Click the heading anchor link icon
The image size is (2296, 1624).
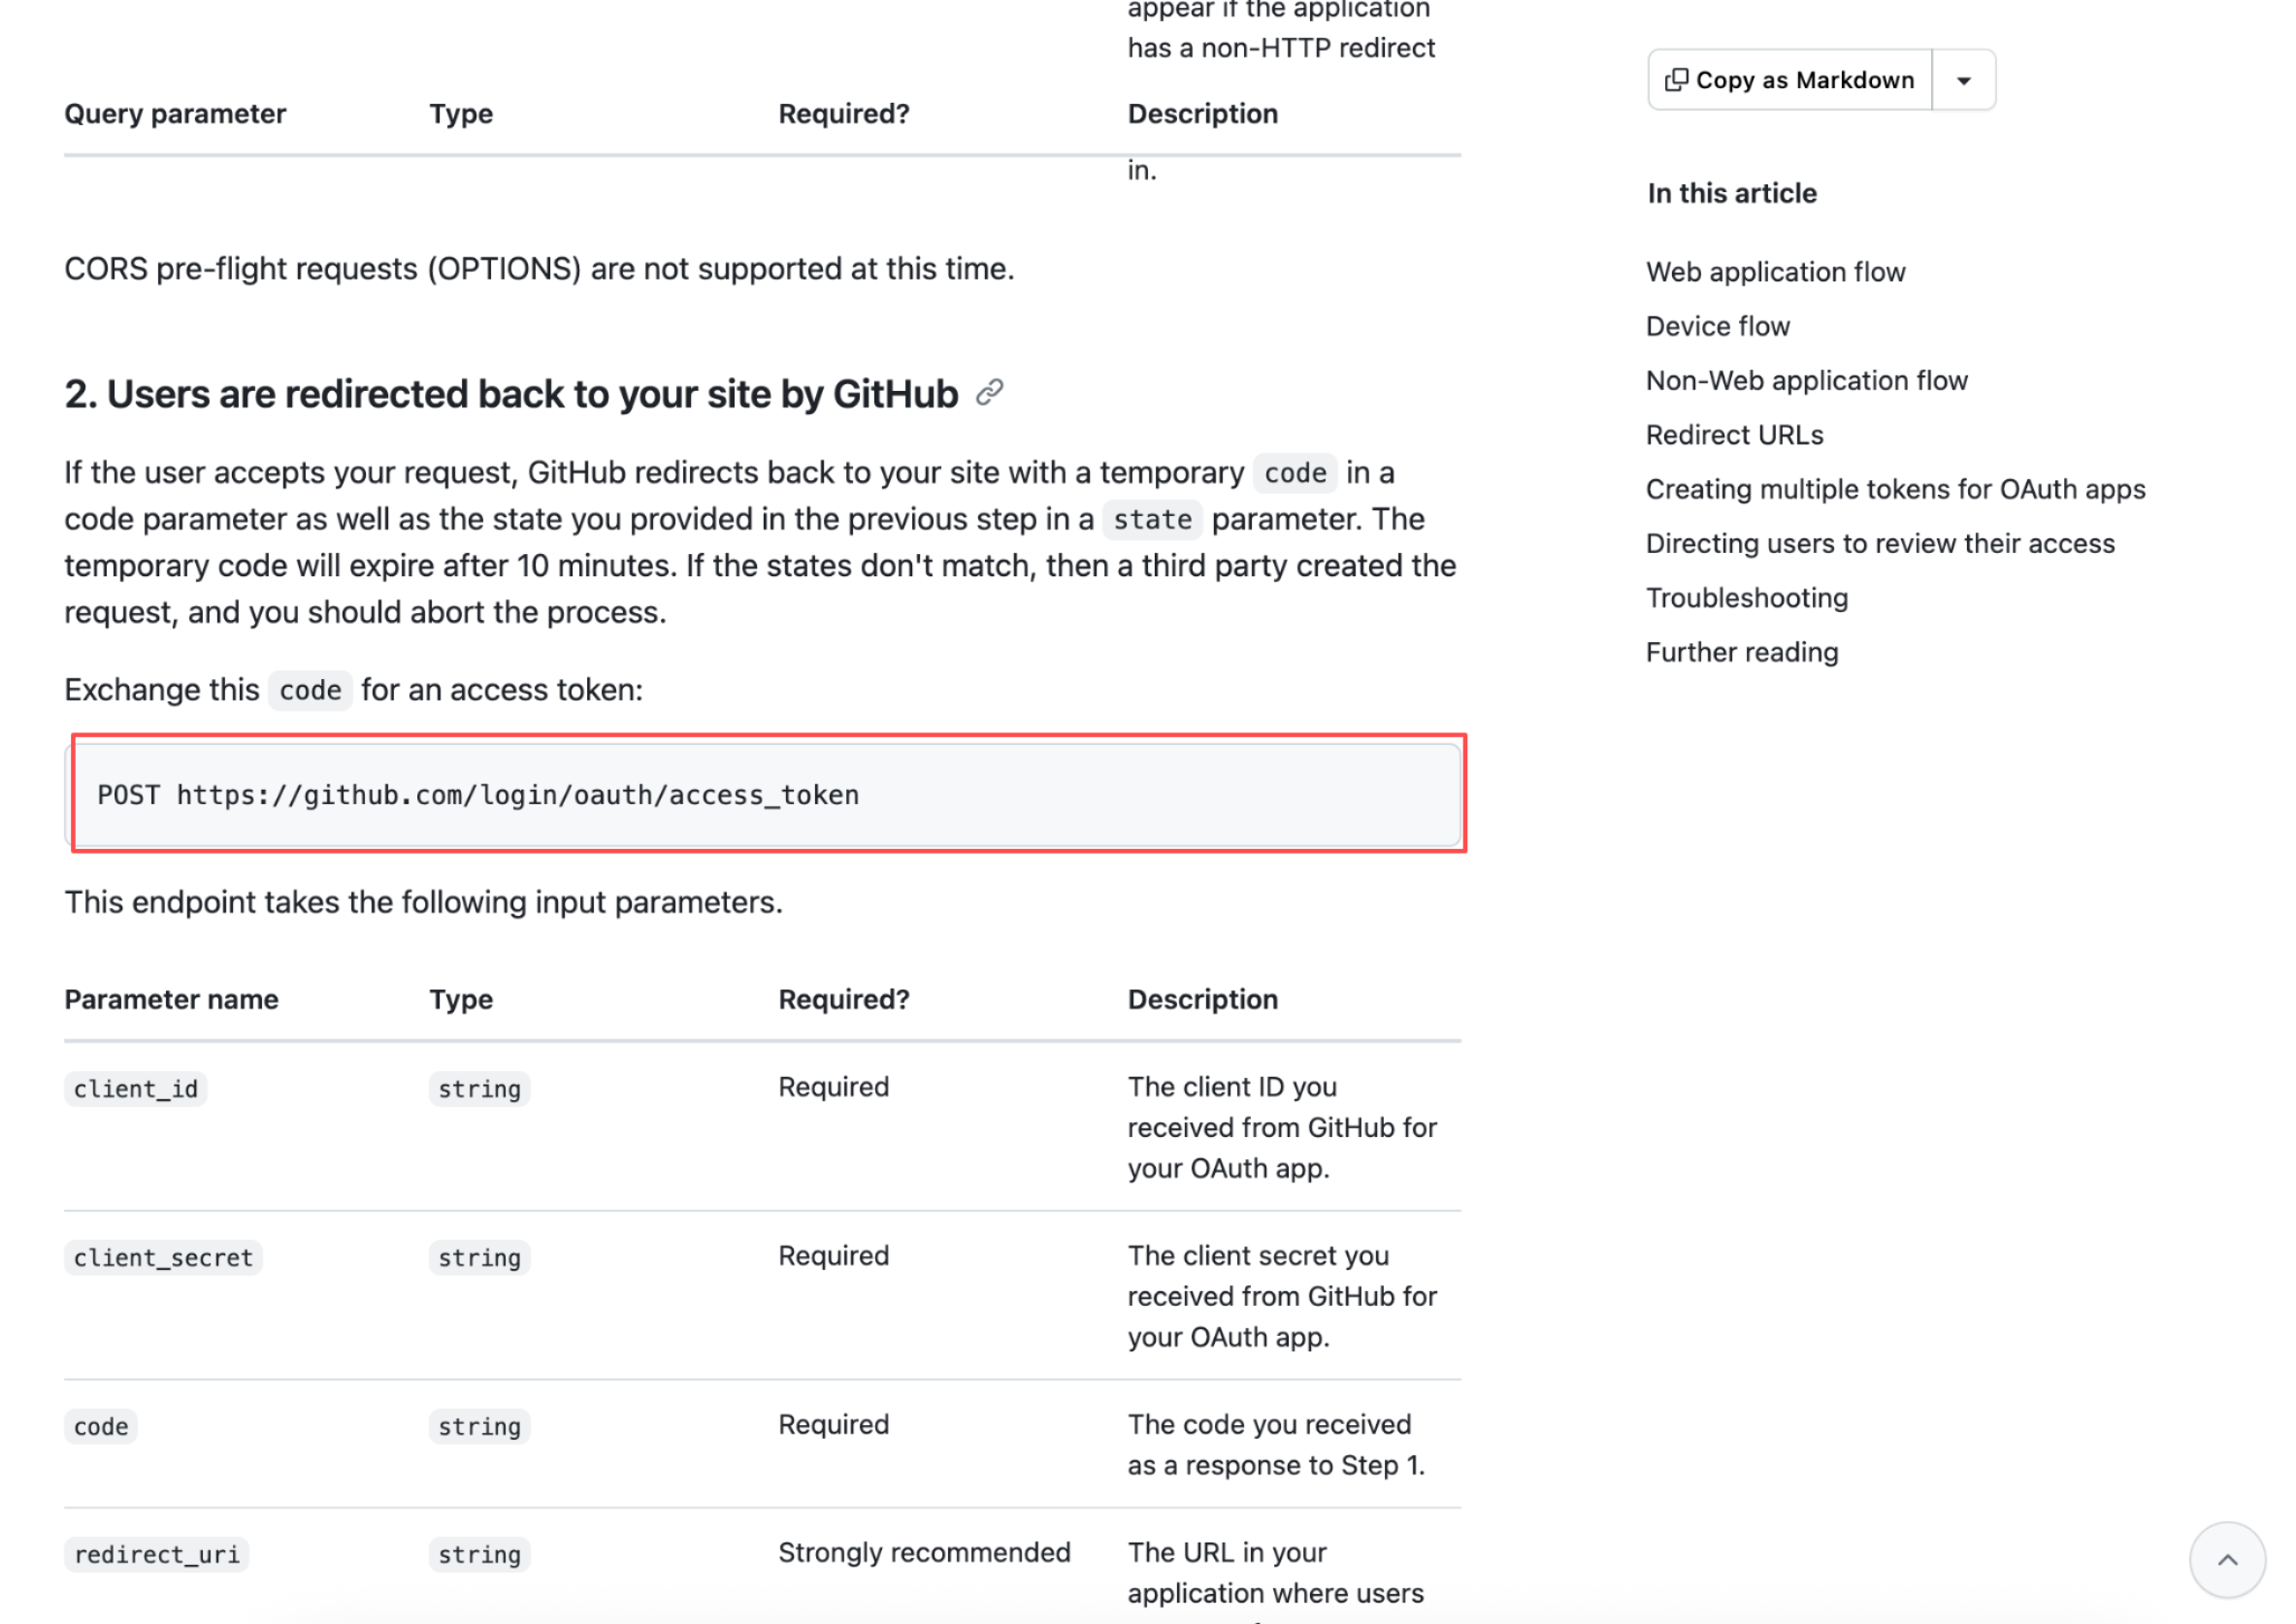[x=989, y=393]
